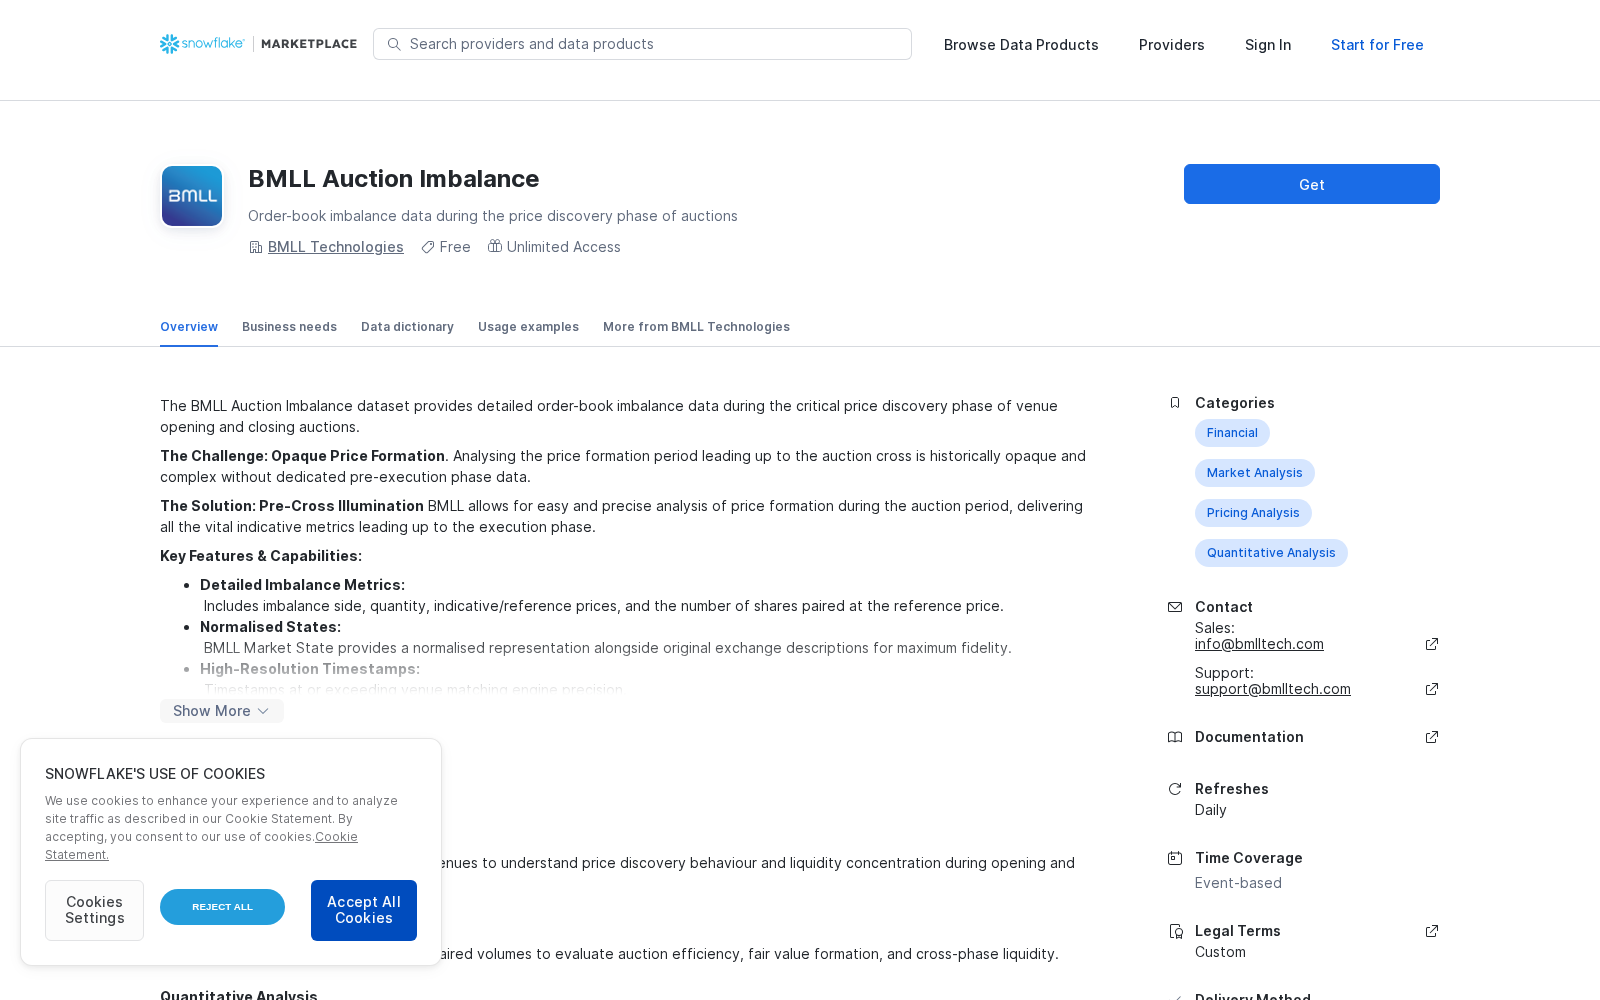Screen dimensions: 1600x1000
Task: Accept All Cookies in the banner
Action: (x=364, y=910)
